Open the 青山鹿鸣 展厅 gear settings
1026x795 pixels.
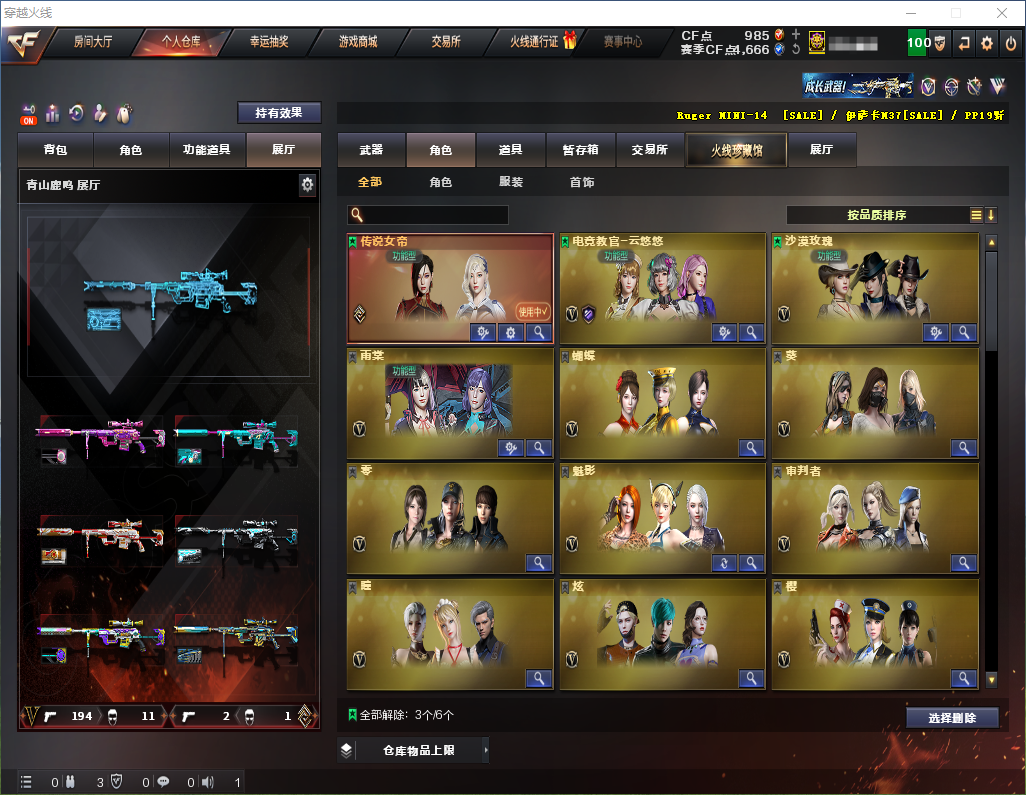tap(307, 185)
